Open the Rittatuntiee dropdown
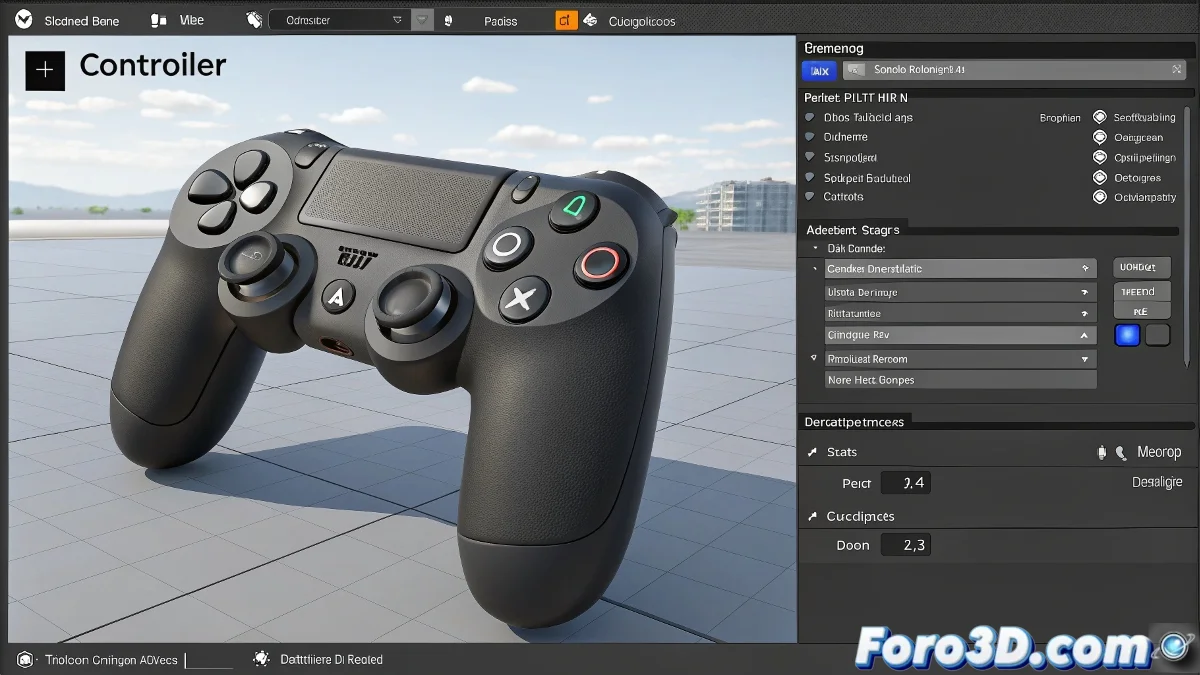 coord(960,313)
